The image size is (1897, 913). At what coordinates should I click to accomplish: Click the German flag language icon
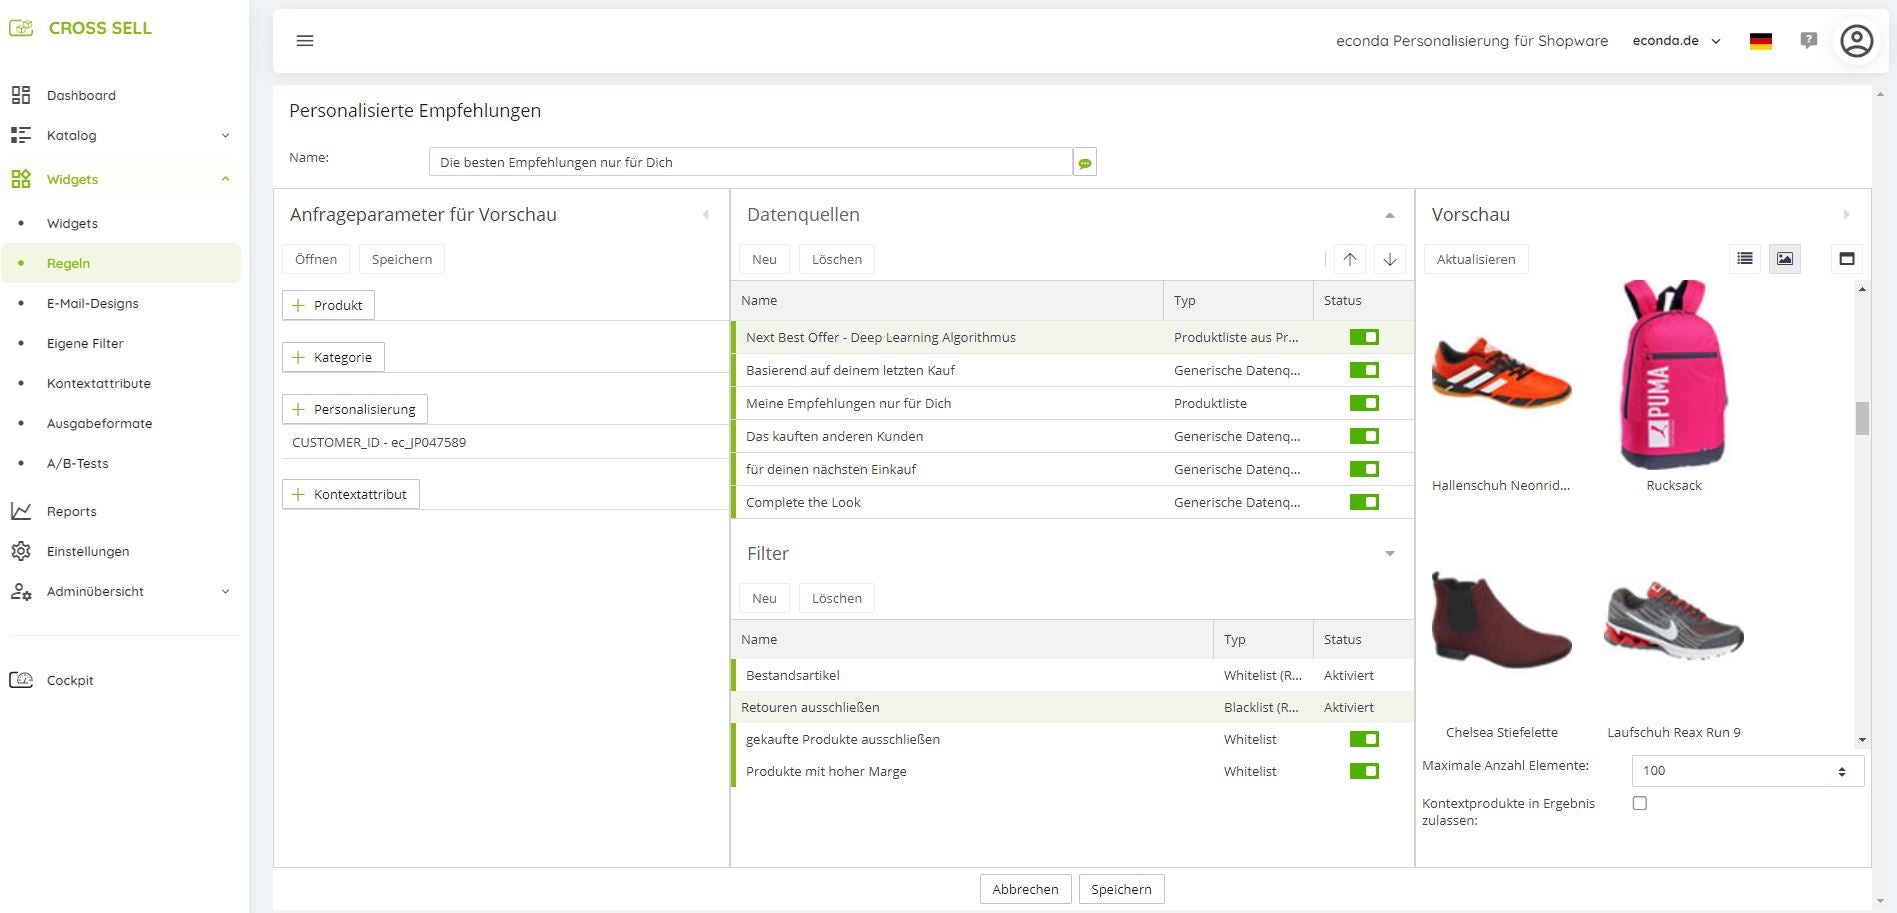[x=1761, y=41]
